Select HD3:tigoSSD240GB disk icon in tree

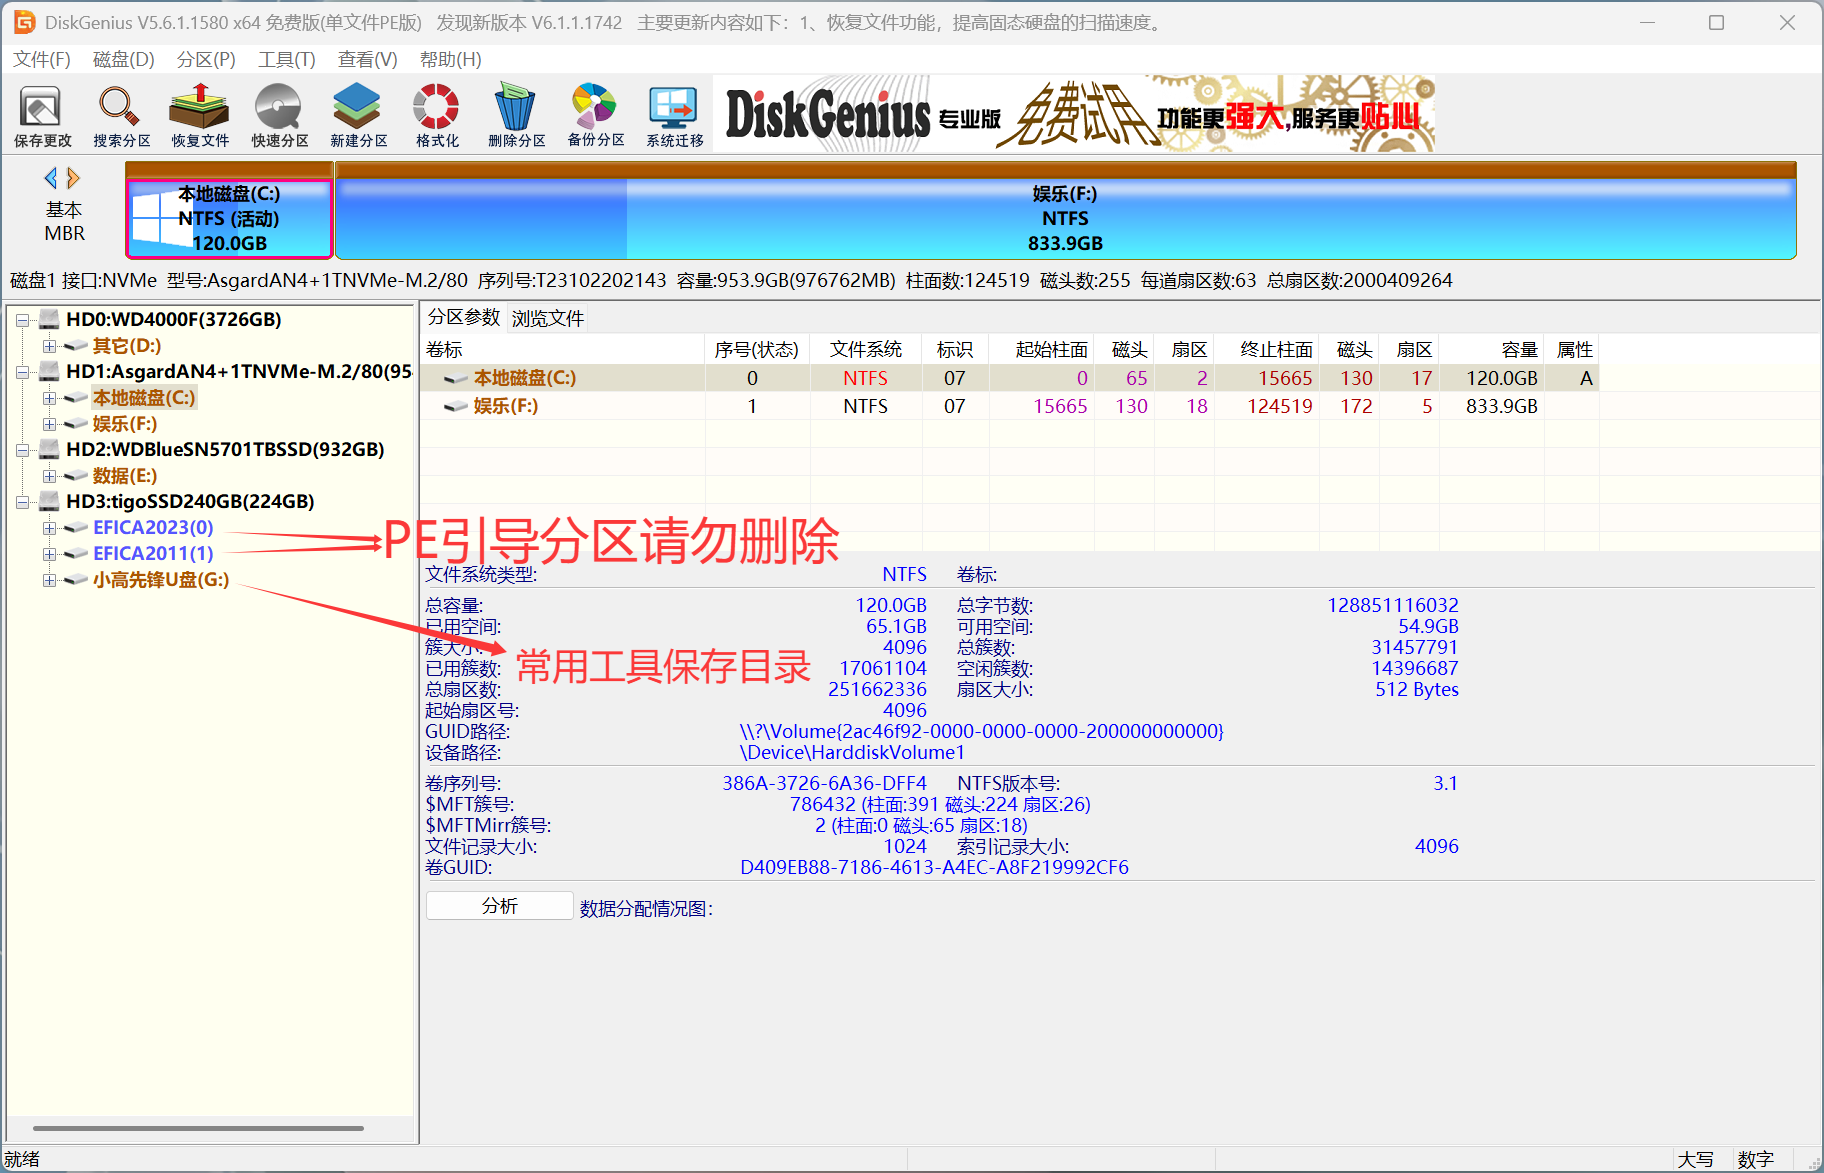50,502
